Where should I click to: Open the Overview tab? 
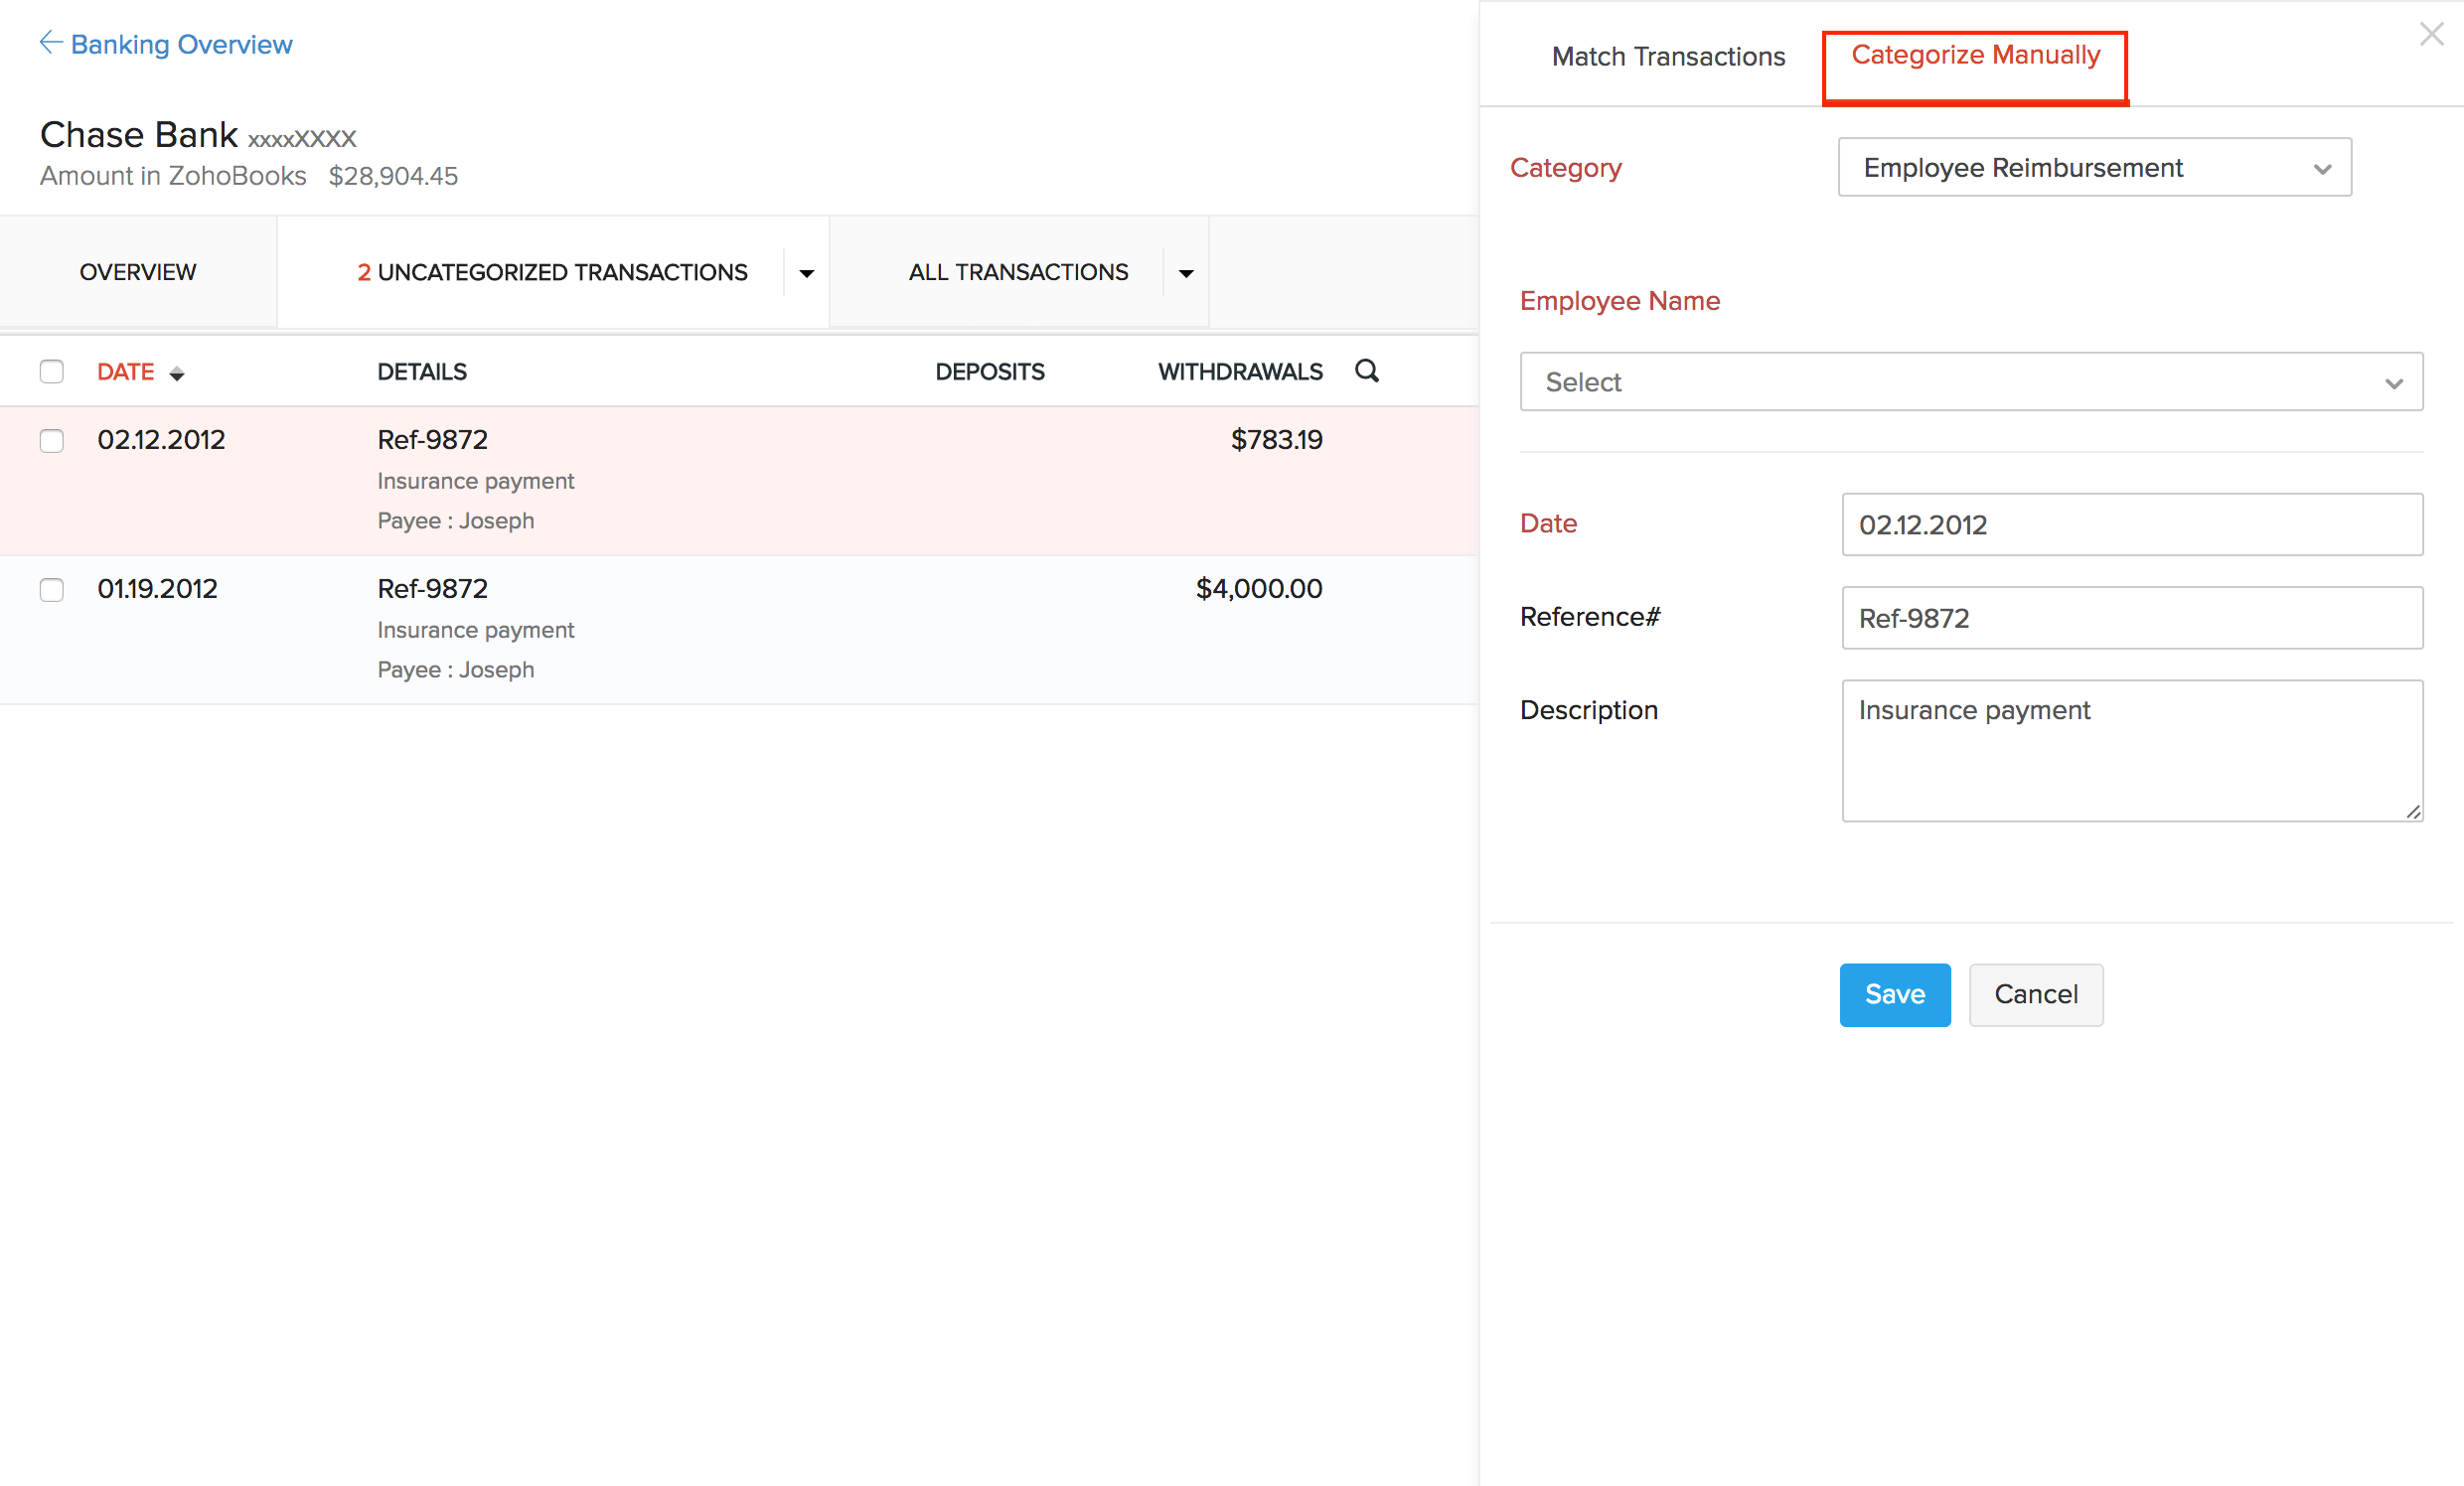click(x=138, y=272)
